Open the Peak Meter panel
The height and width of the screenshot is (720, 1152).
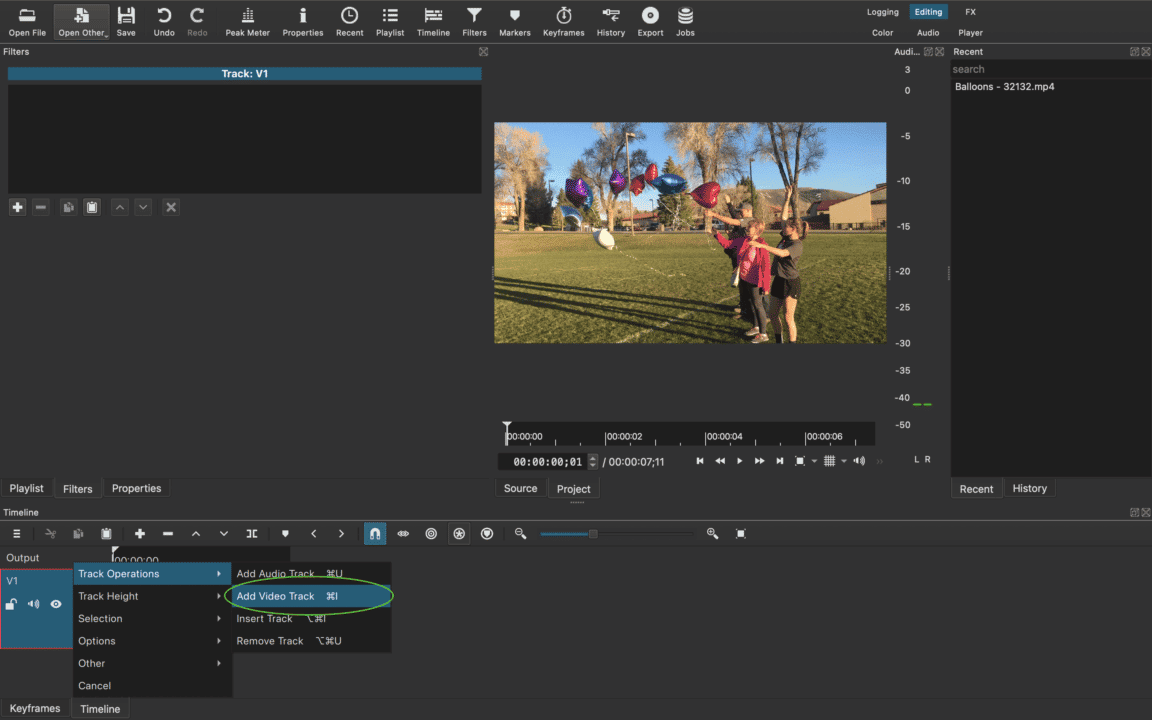(x=247, y=21)
